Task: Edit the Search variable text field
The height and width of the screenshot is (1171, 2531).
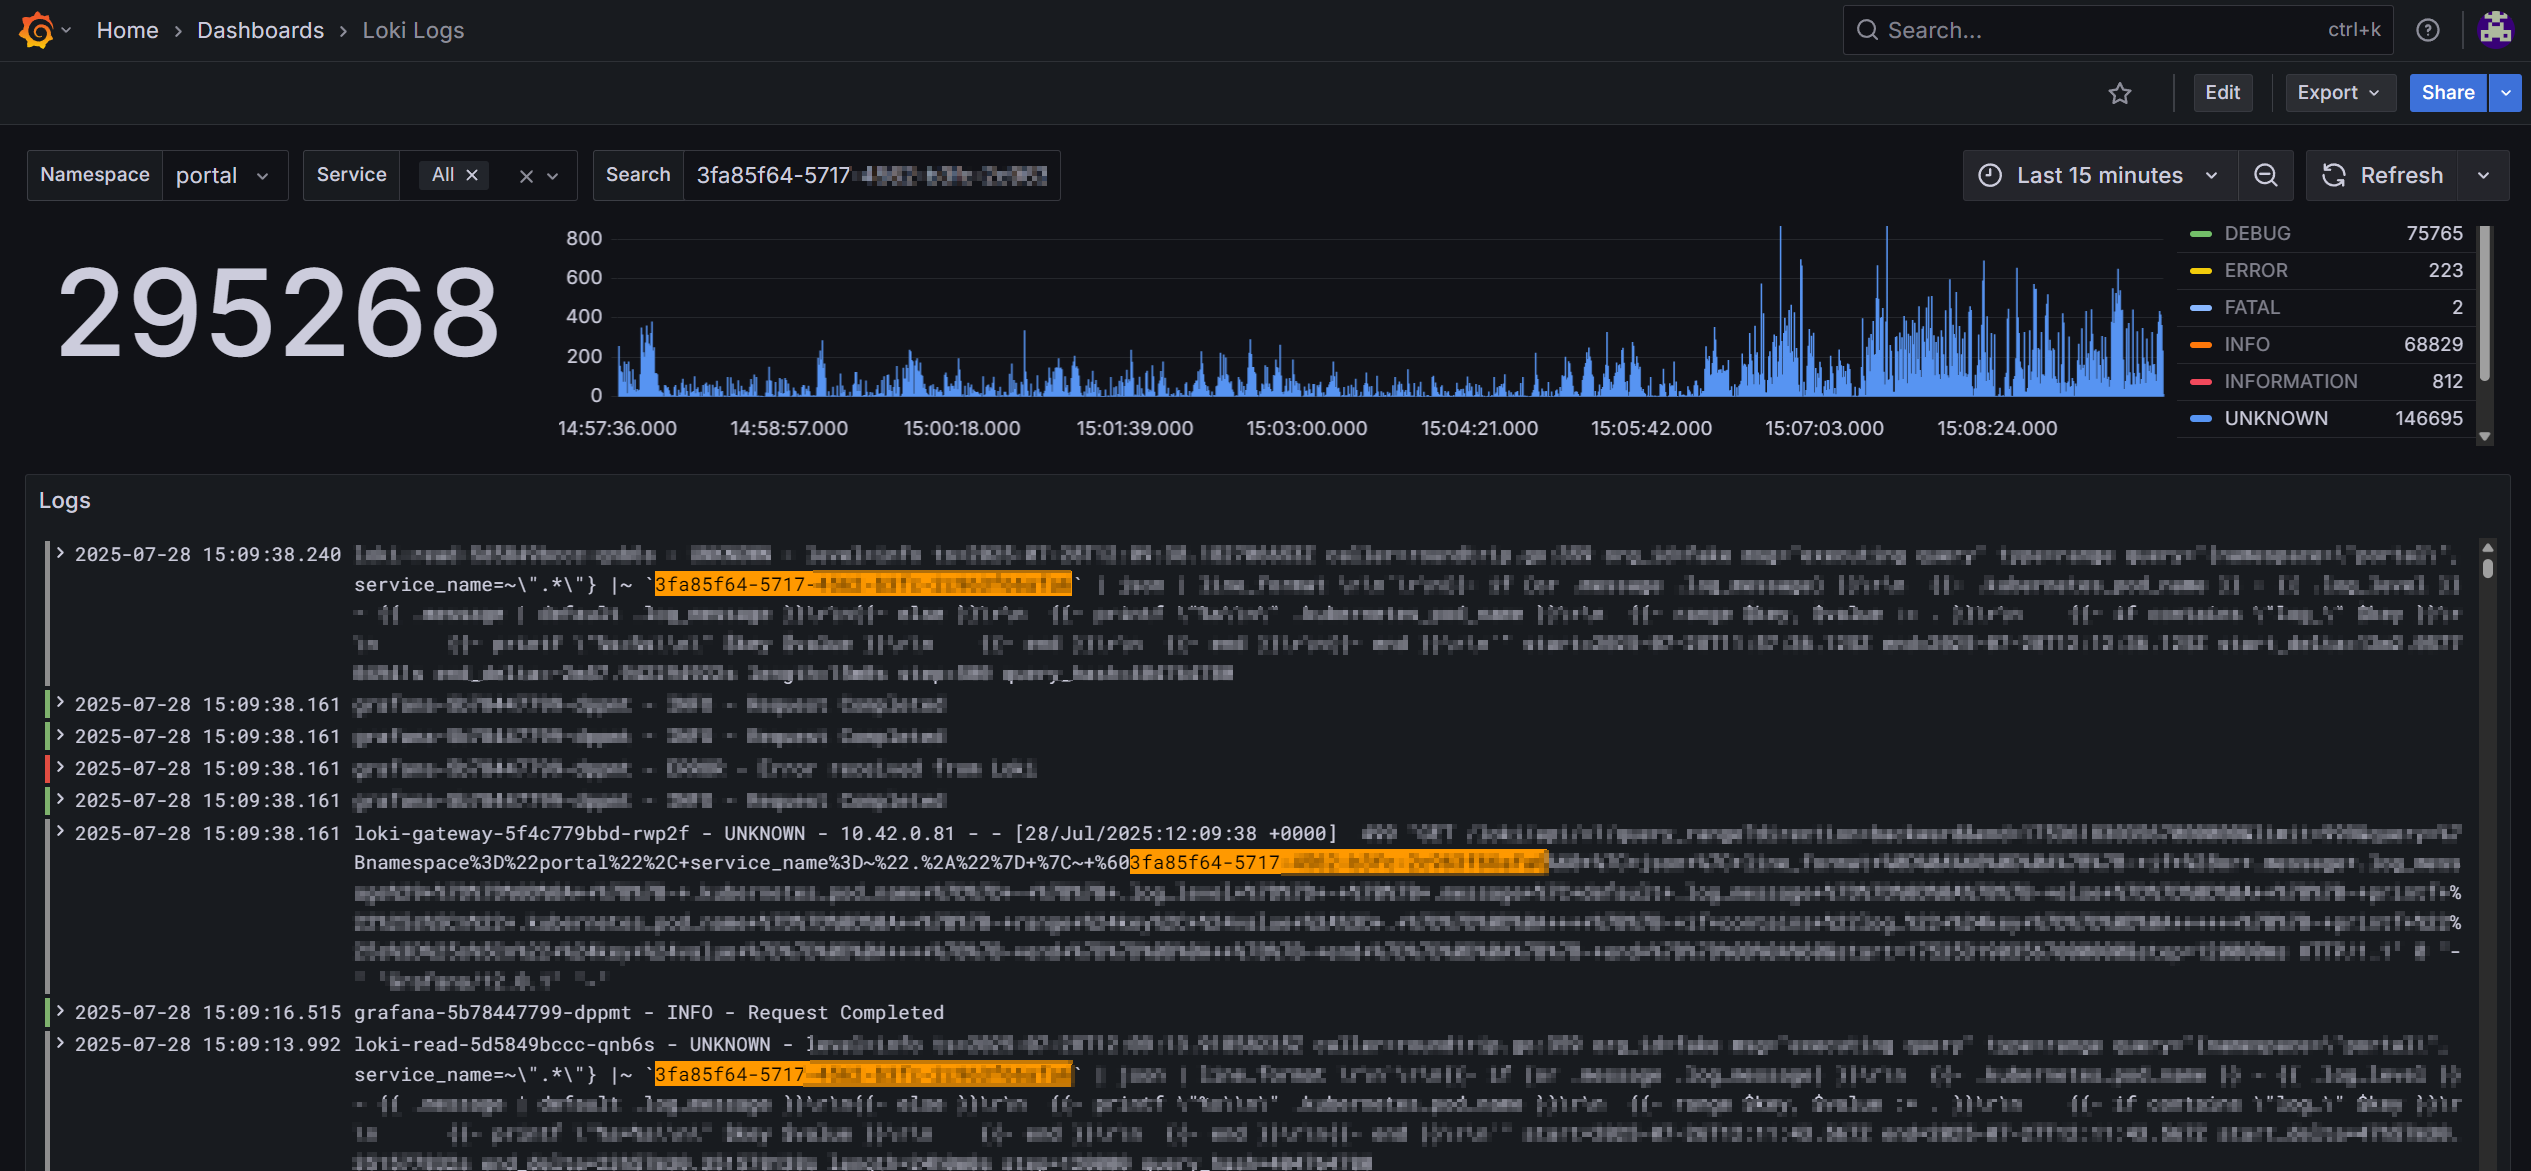Action: (871, 175)
